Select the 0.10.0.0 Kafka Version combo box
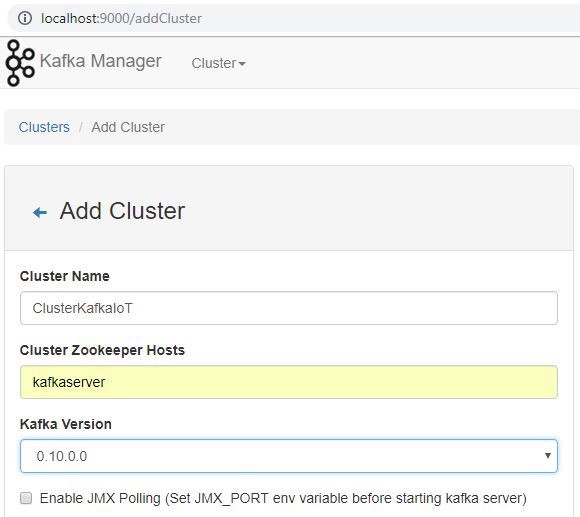Screen dimensions: 580x517 tap(289, 456)
